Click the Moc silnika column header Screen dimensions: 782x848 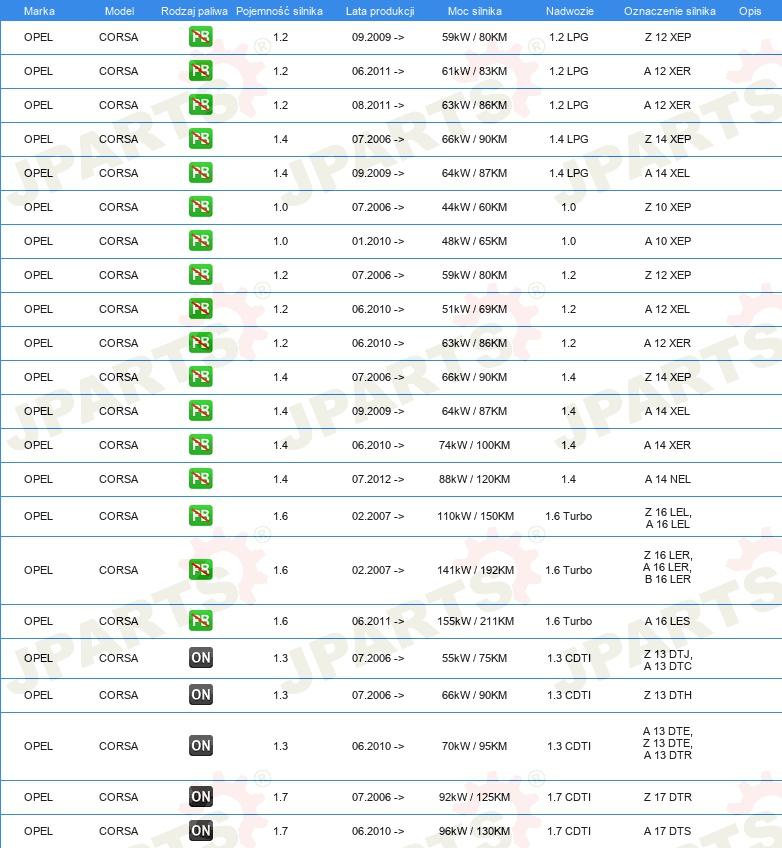(475, 11)
